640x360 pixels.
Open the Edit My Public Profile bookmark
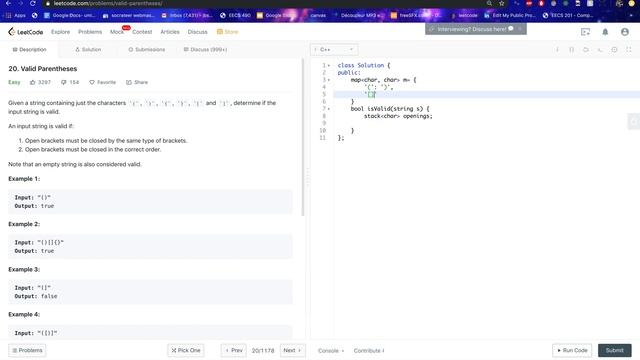pos(509,16)
